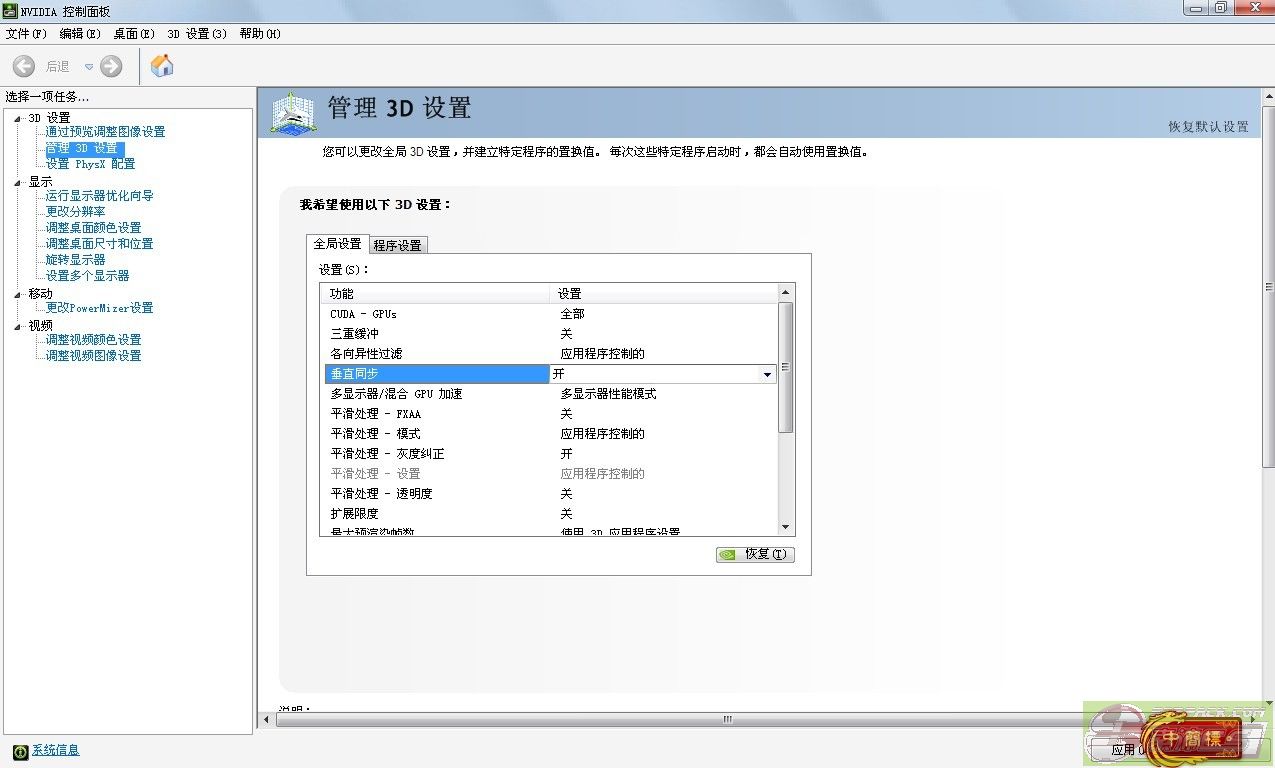
Task: Select 设置 PhysX 配置 in sidebar
Action: coord(90,164)
